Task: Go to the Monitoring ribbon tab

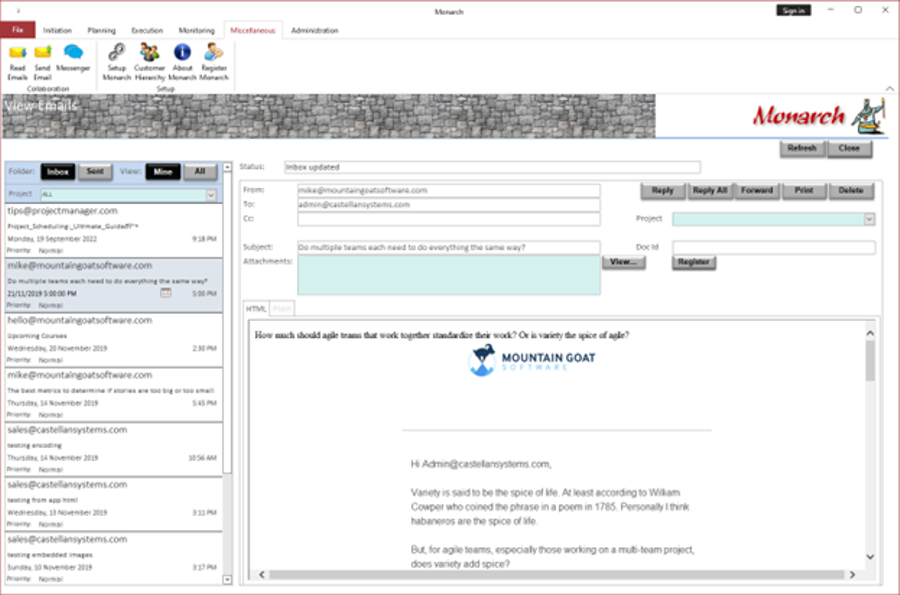Action: click(x=196, y=30)
